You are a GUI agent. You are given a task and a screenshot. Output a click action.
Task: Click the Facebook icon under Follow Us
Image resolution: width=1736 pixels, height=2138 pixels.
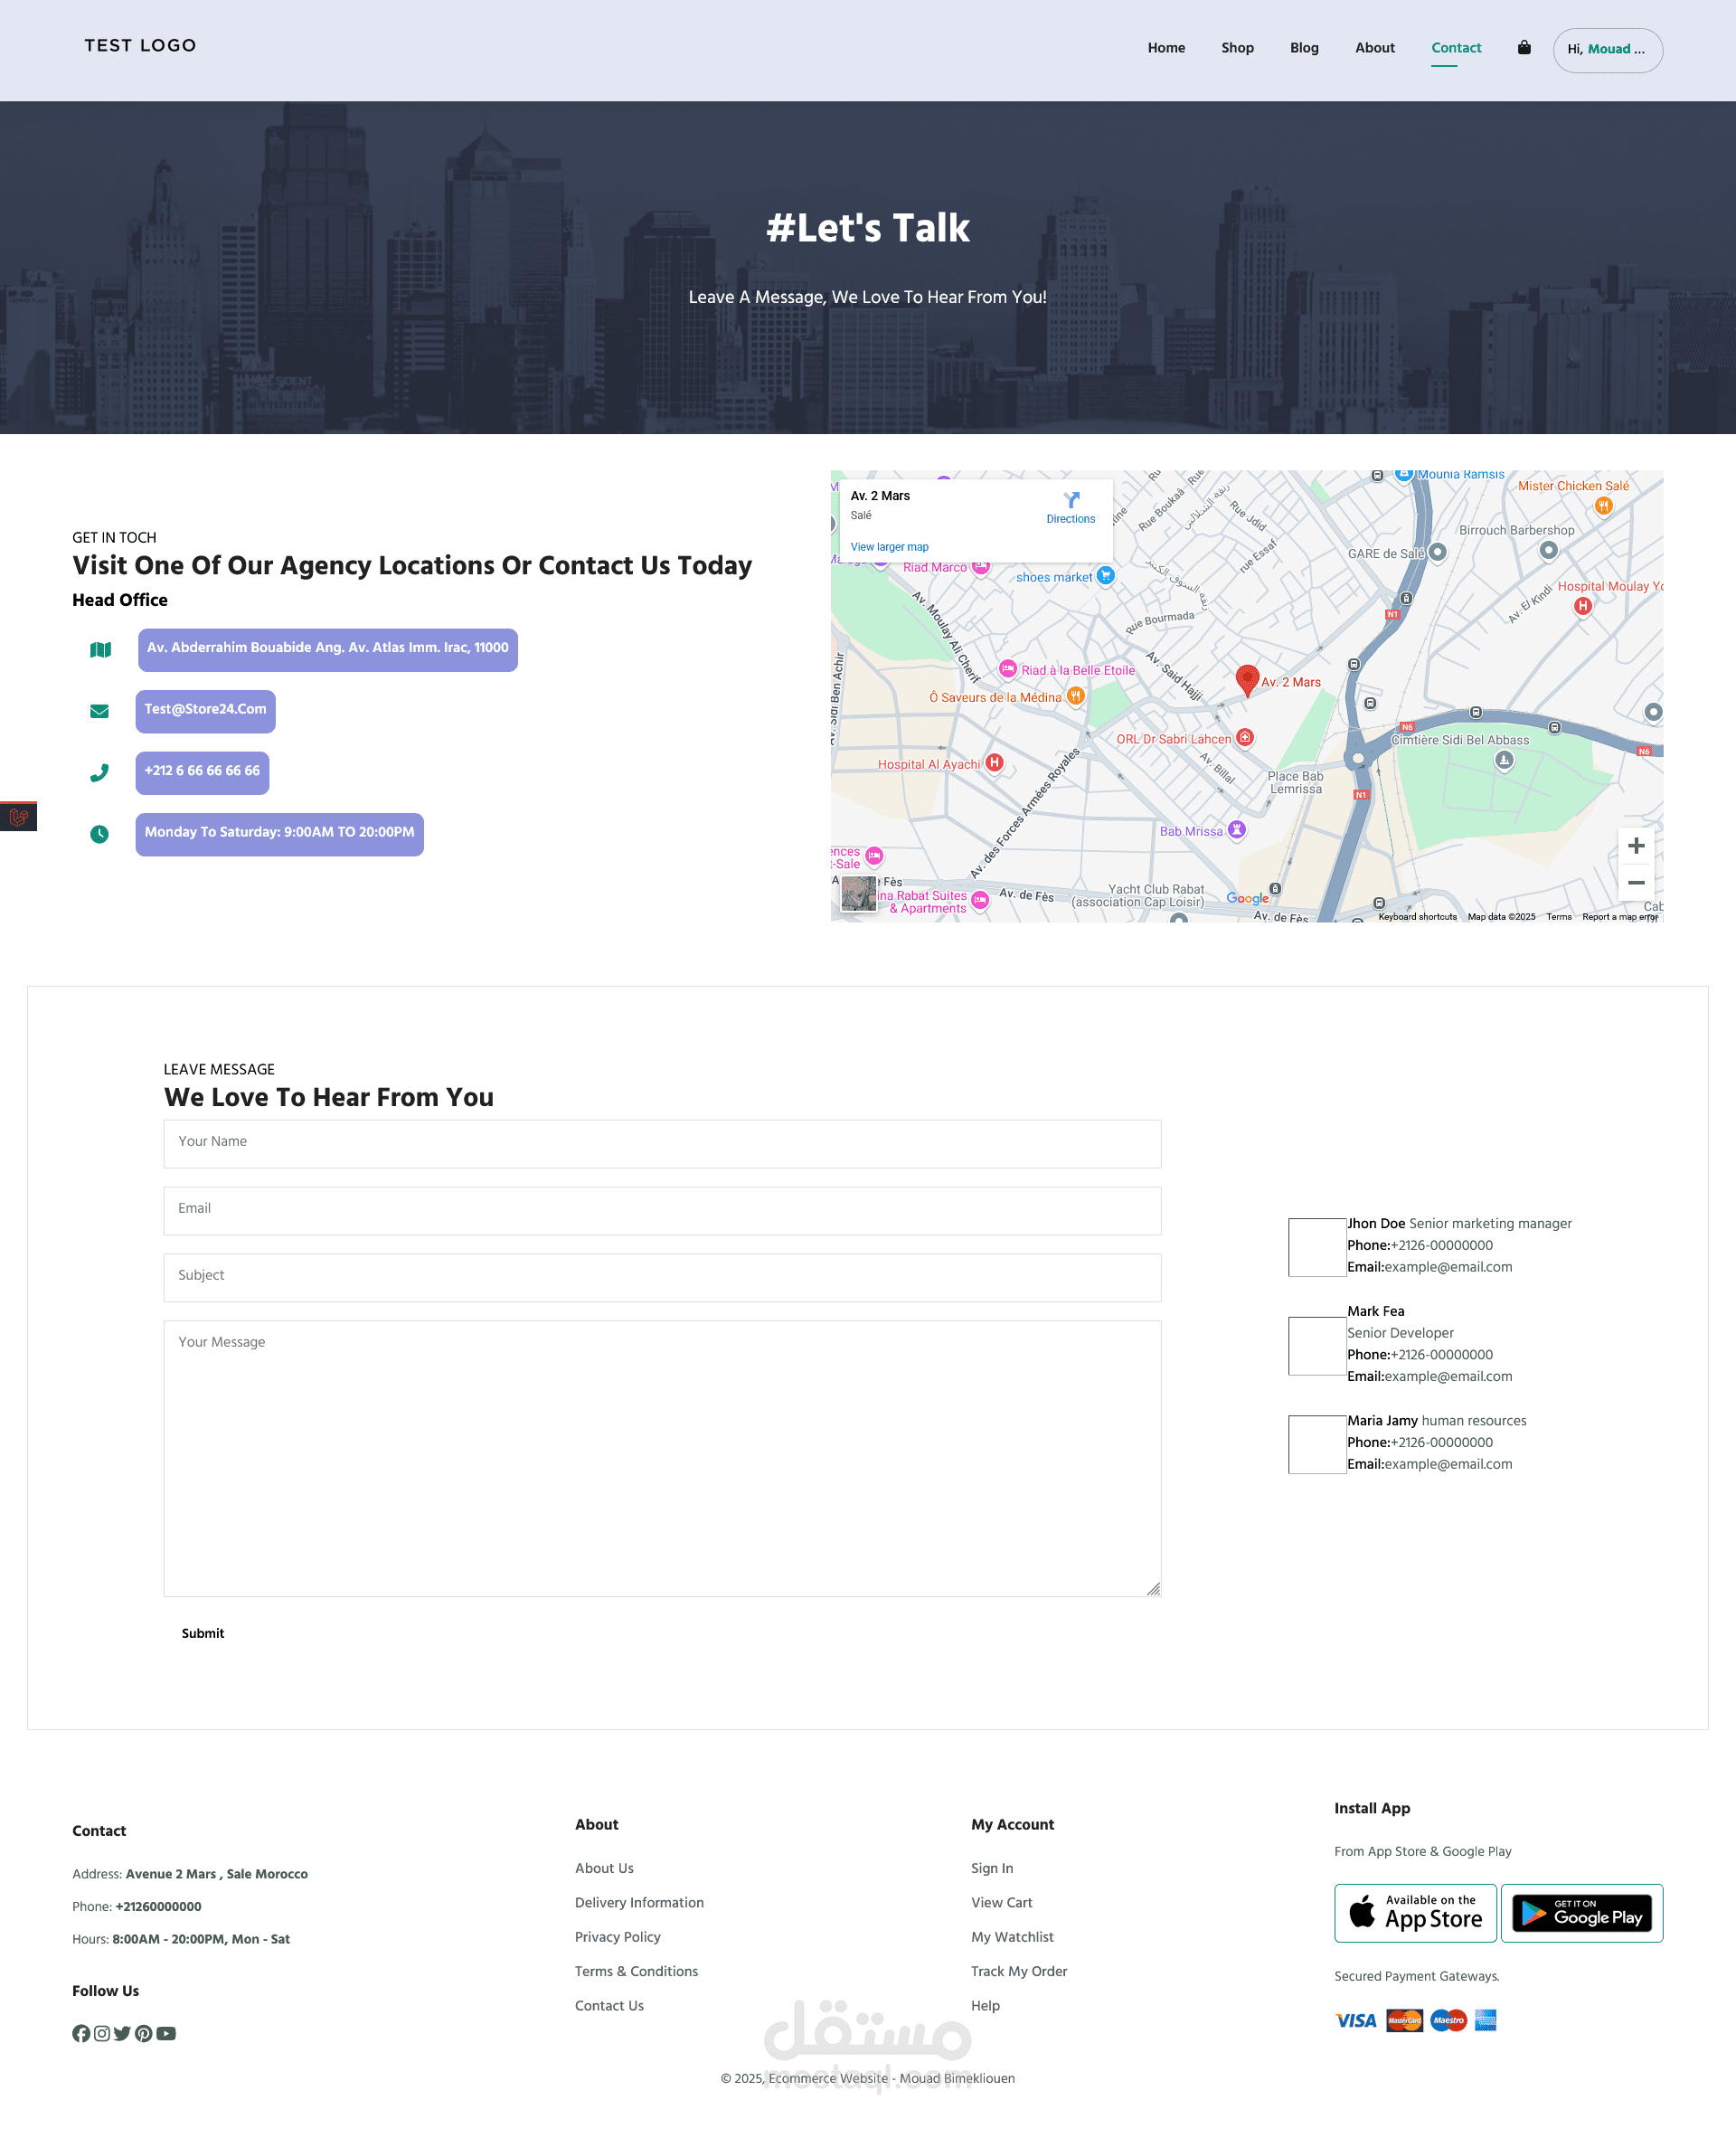click(81, 2033)
